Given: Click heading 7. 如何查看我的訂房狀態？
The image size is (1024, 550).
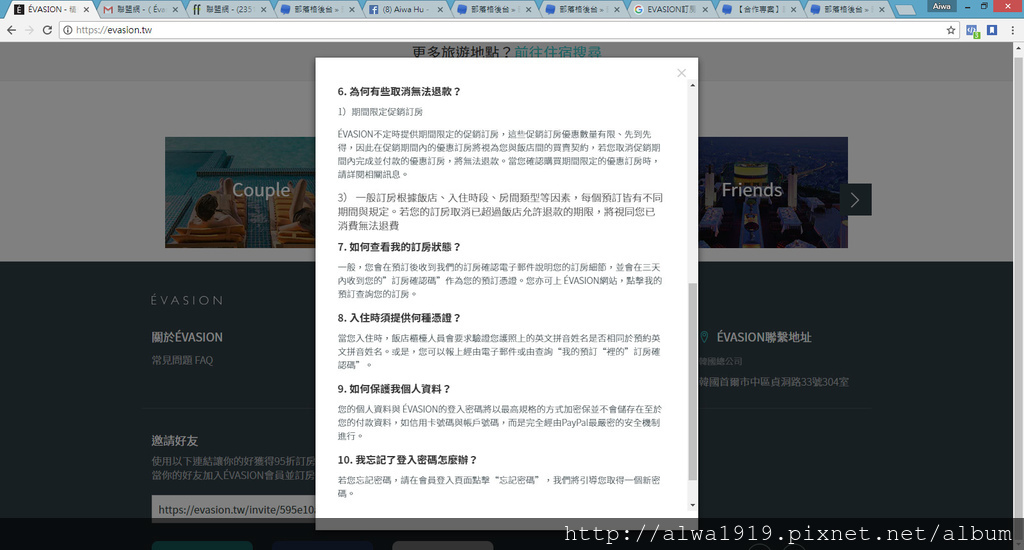Looking at the screenshot, I should click(x=399, y=247).
